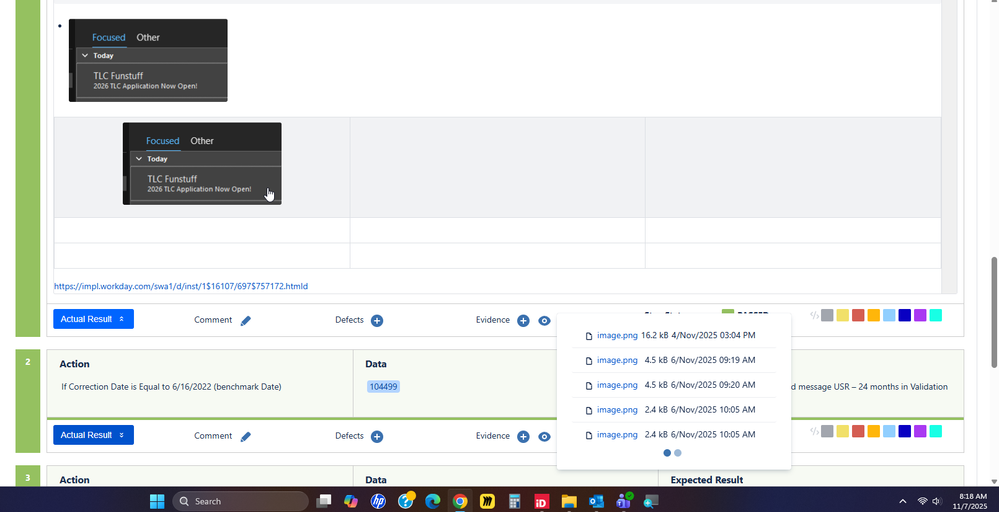Open the impl.workday.com htmld link
The height and width of the screenshot is (512, 999).
181,287
